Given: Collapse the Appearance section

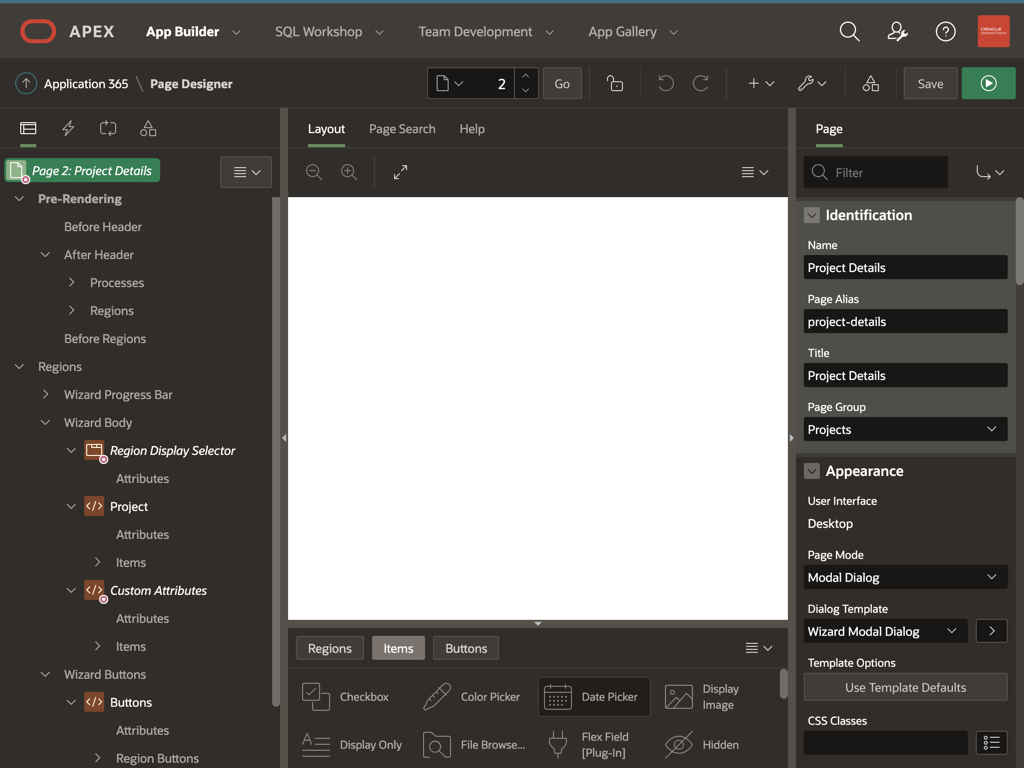Looking at the screenshot, I should [812, 471].
